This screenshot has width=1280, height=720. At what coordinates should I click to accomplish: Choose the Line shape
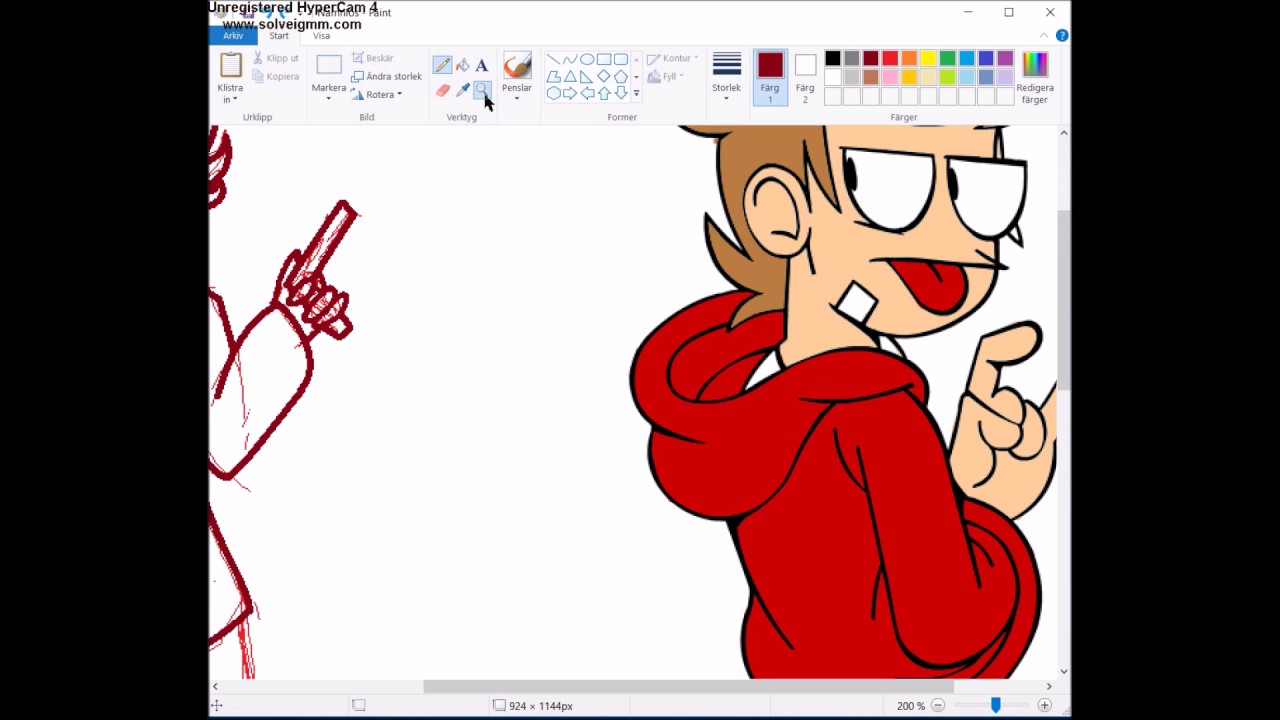[553, 59]
